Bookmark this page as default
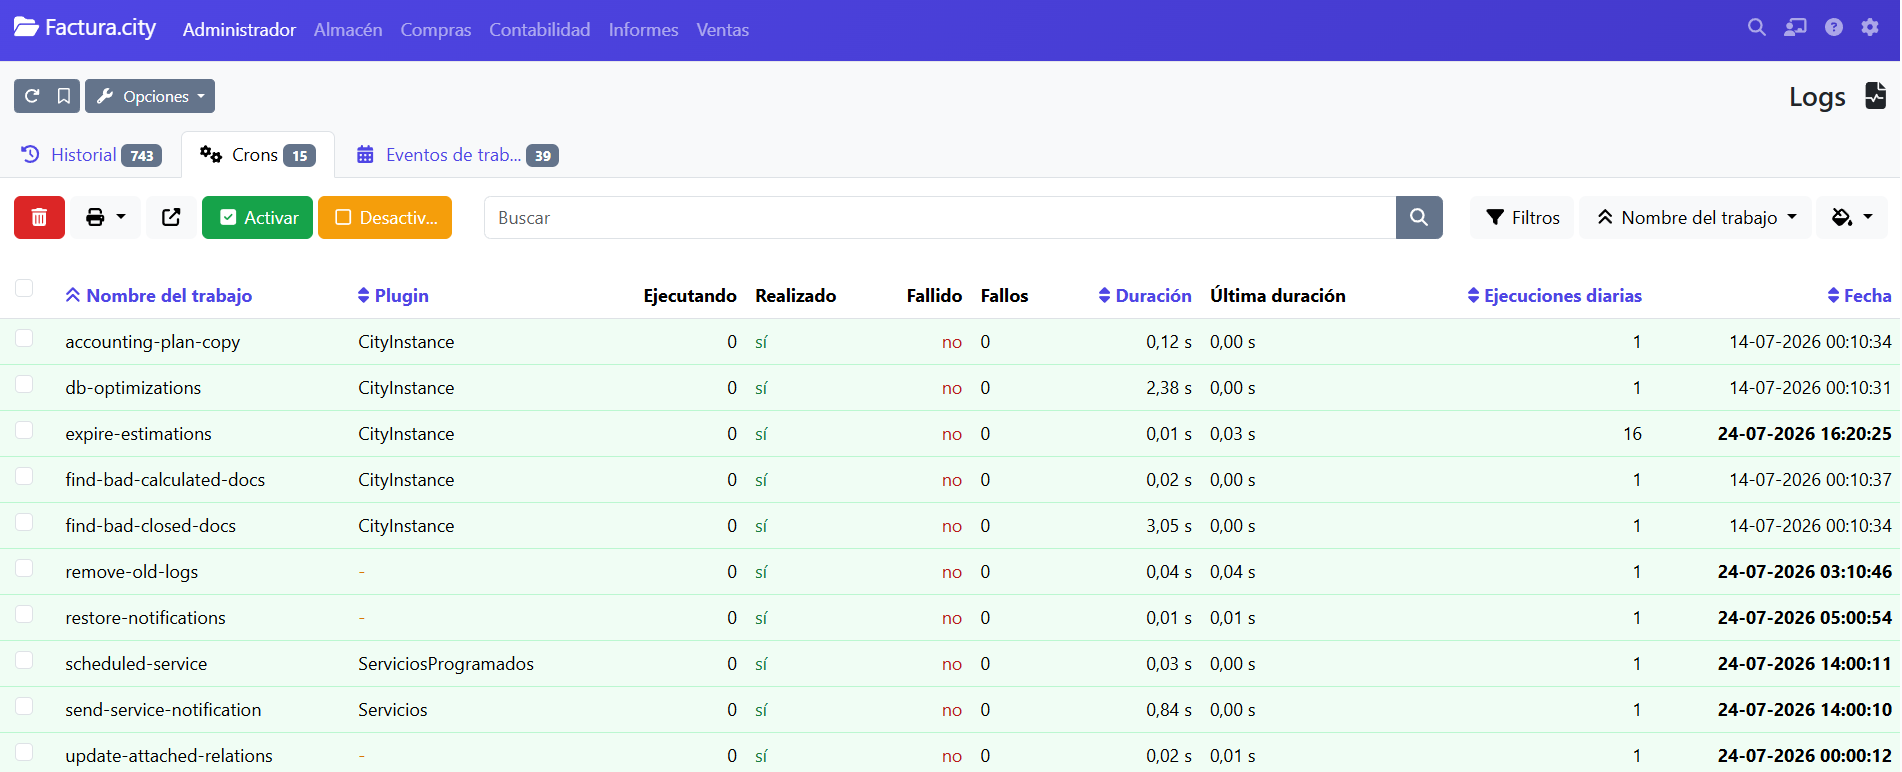Image resolution: width=1902 pixels, height=772 pixels. tap(64, 96)
